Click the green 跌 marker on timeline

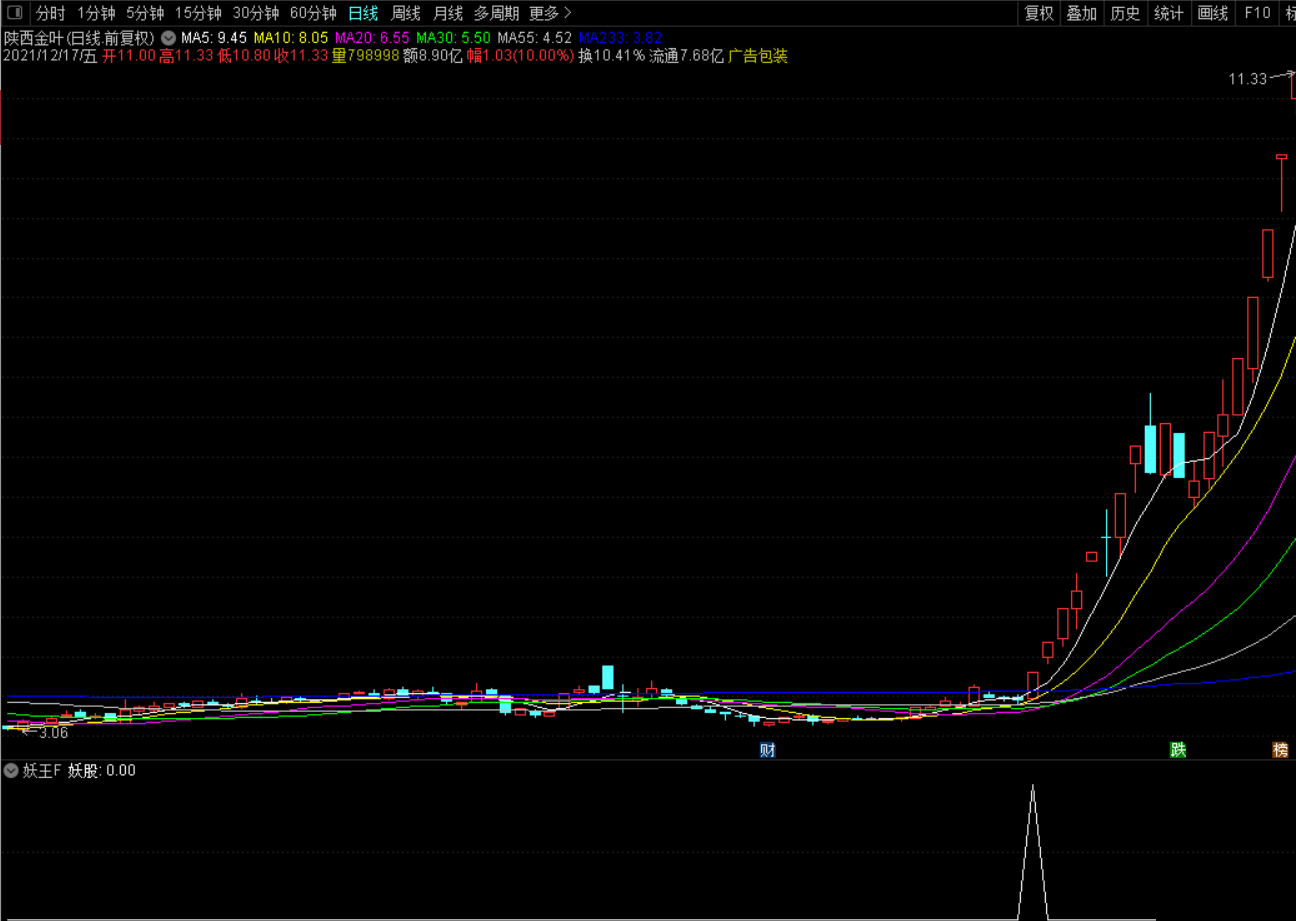pos(1179,750)
